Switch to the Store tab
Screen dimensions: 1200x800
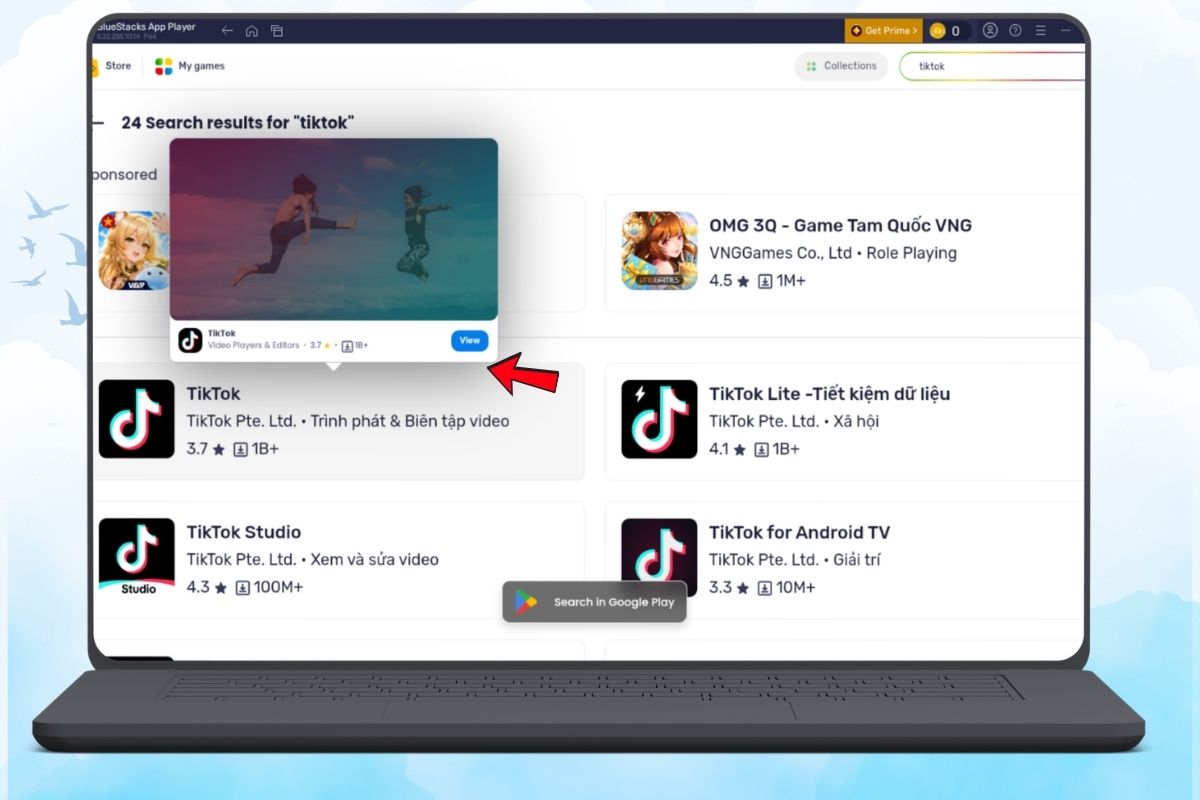pyautogui.click(x=110, y=66)
